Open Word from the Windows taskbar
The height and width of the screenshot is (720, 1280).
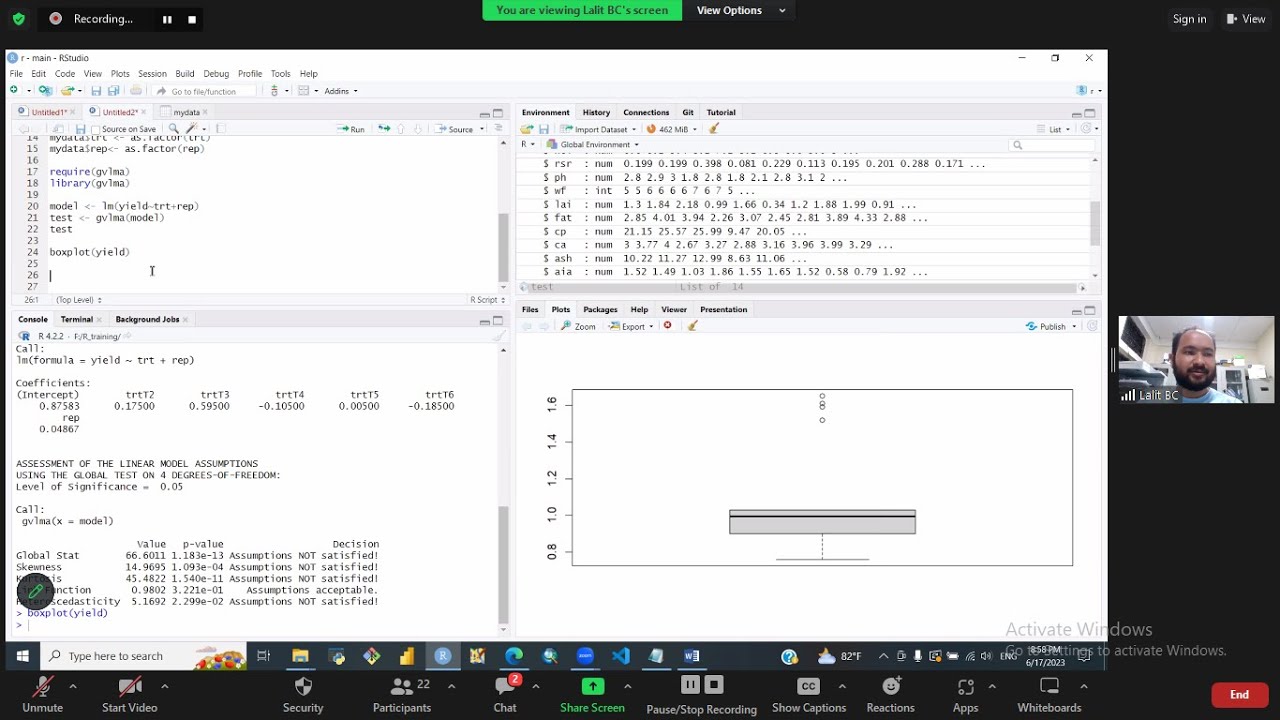click(692, 656)
